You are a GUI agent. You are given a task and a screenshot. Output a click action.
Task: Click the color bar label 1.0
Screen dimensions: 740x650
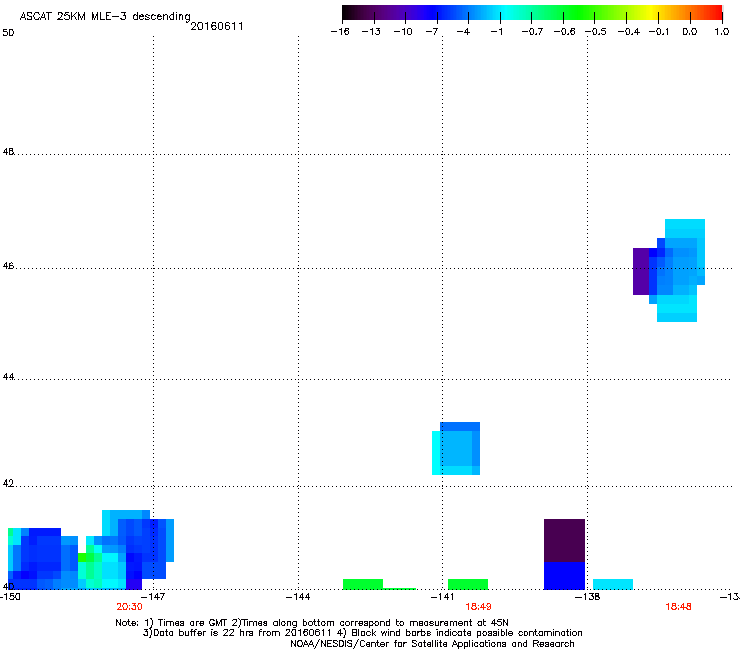pos(722,32)
